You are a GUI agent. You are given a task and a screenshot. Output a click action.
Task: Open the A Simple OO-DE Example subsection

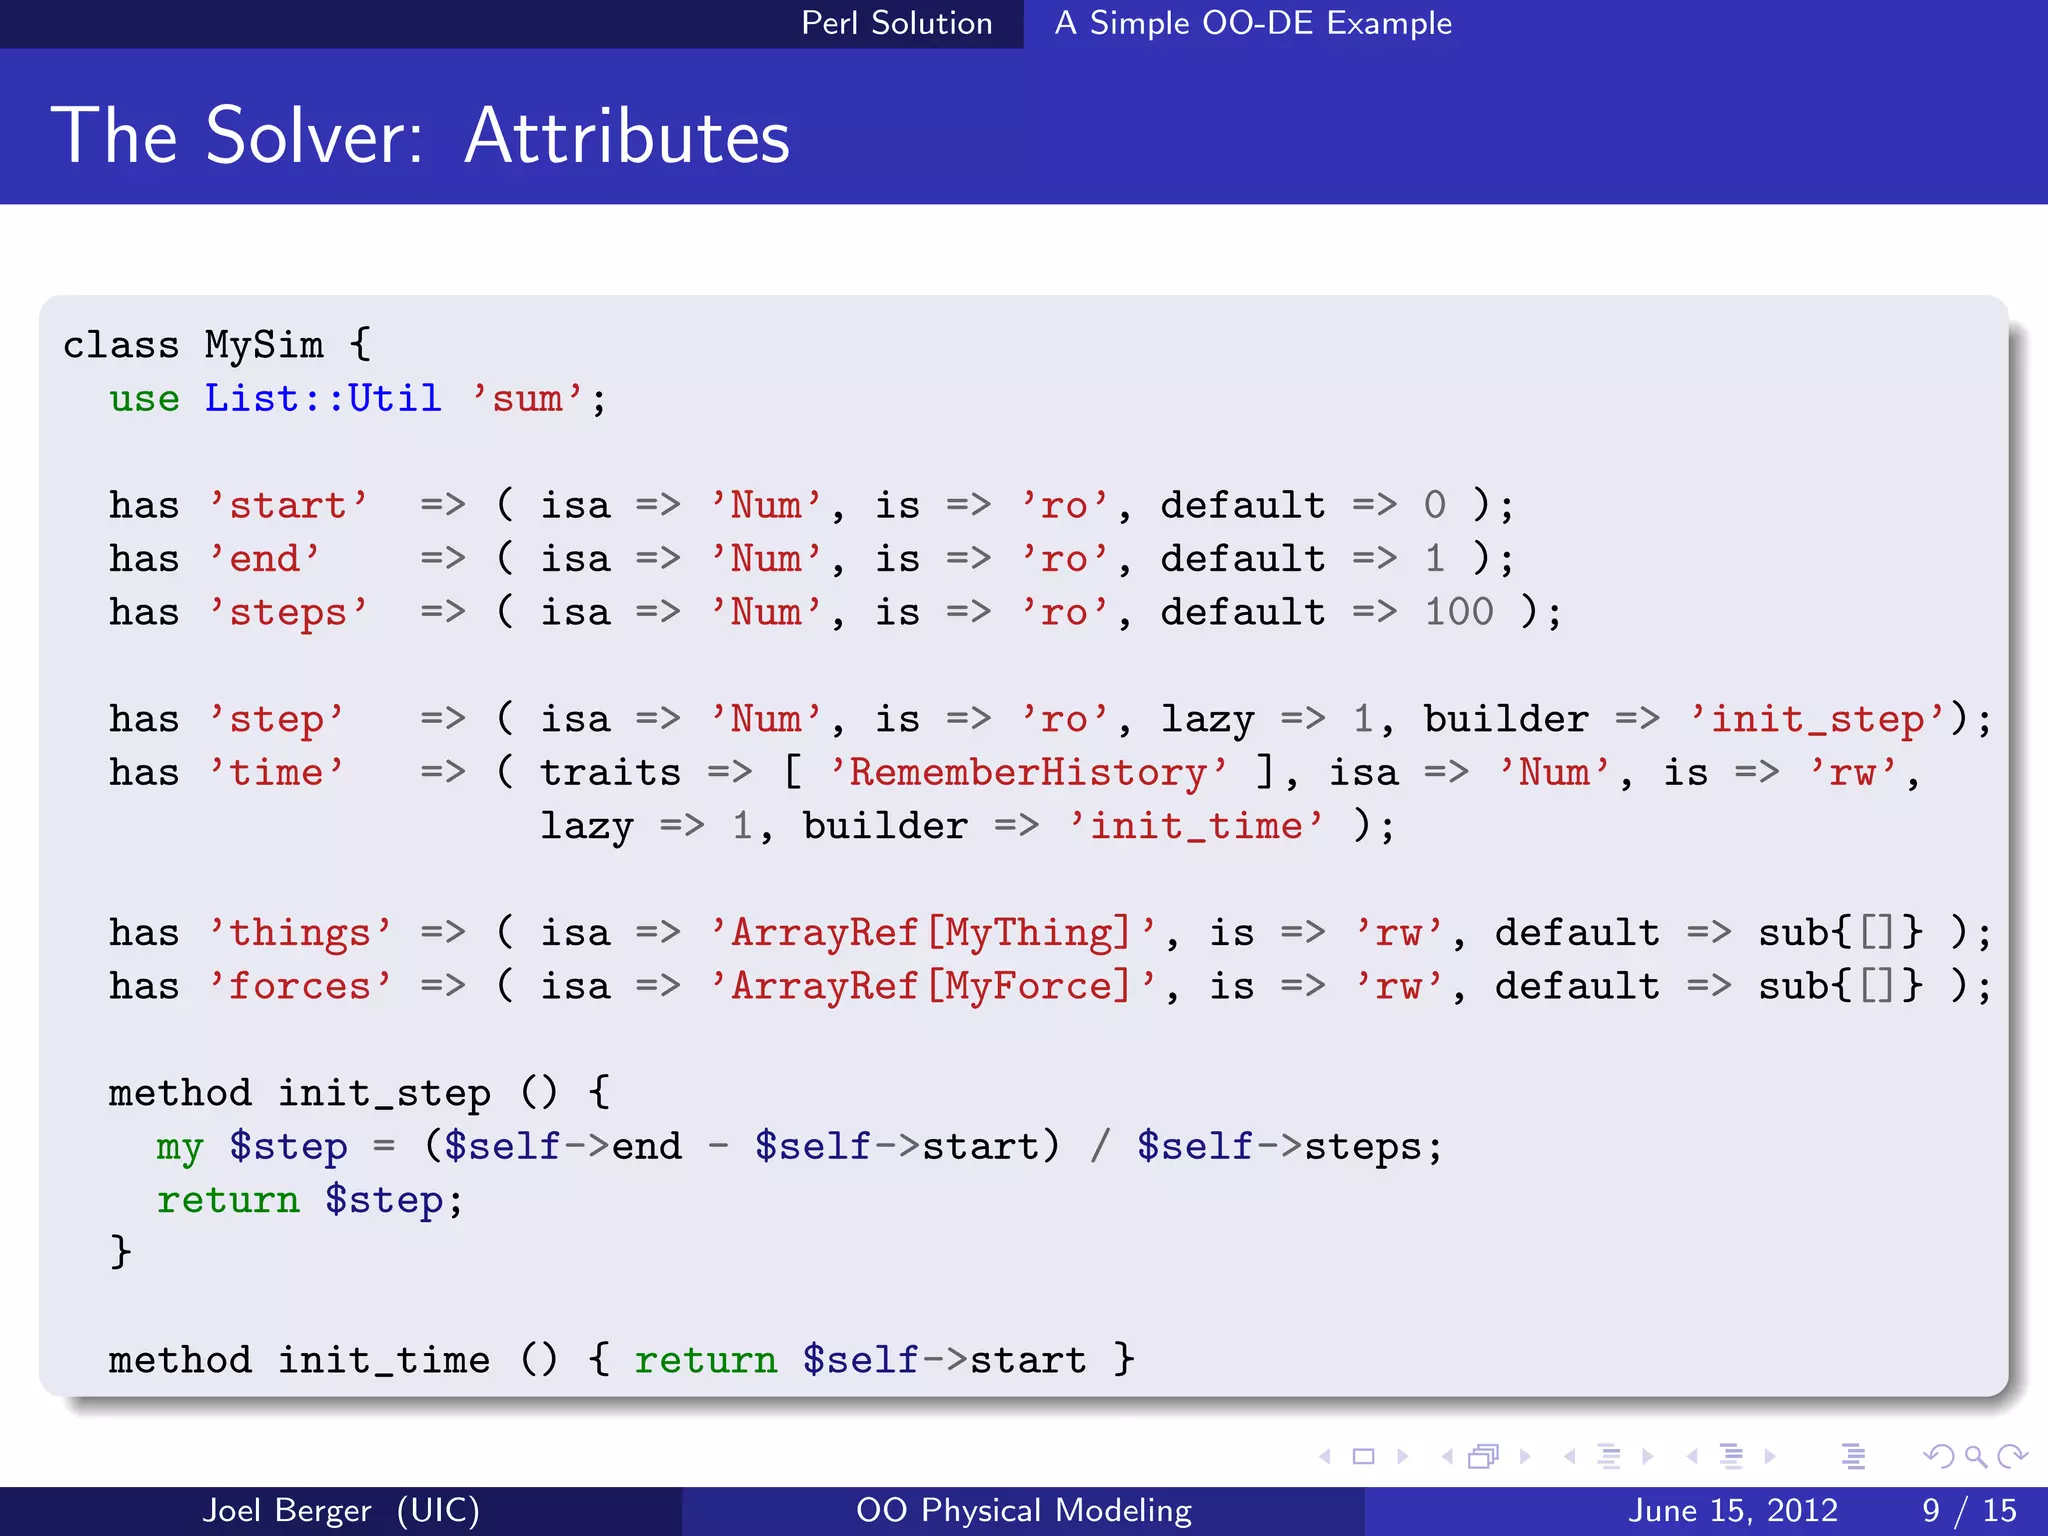tap(1253, 23)
